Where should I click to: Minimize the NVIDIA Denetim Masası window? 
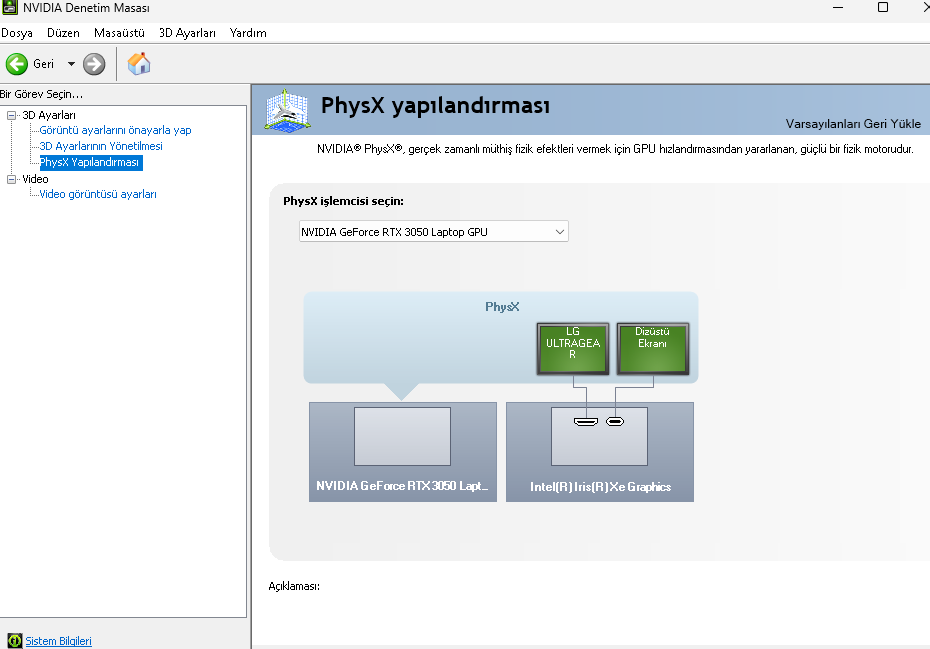838,8
